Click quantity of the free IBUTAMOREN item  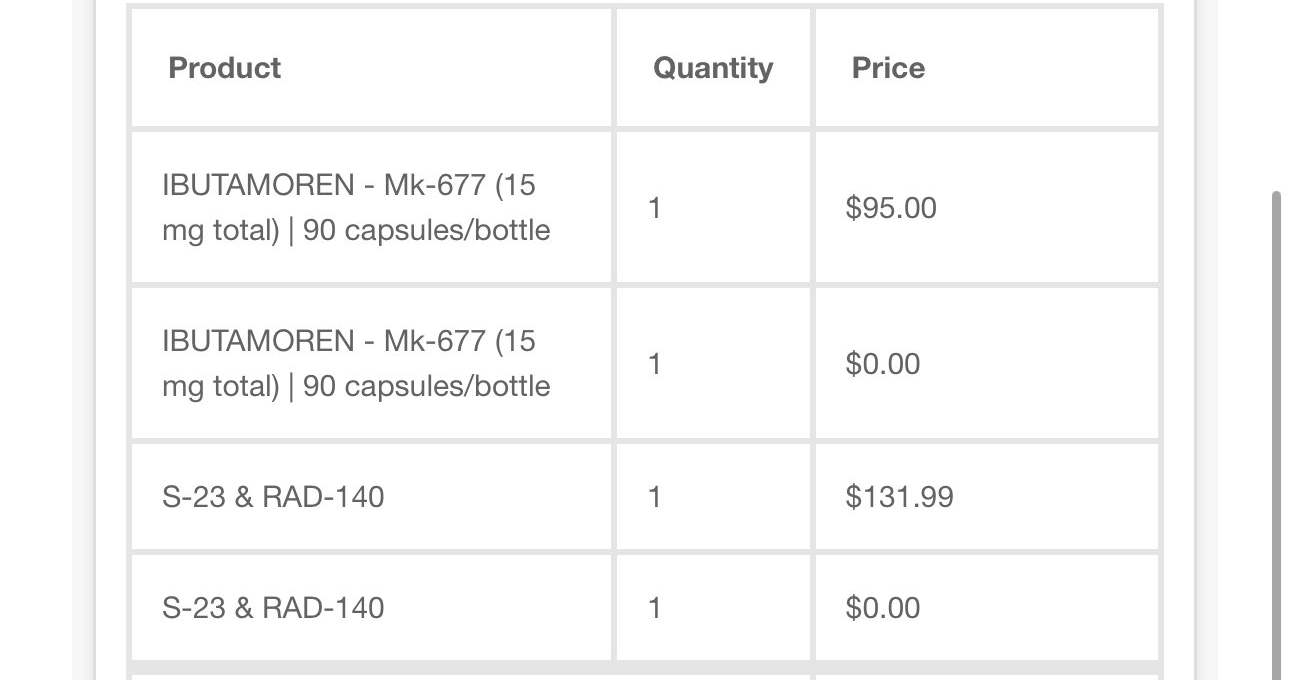654,364
